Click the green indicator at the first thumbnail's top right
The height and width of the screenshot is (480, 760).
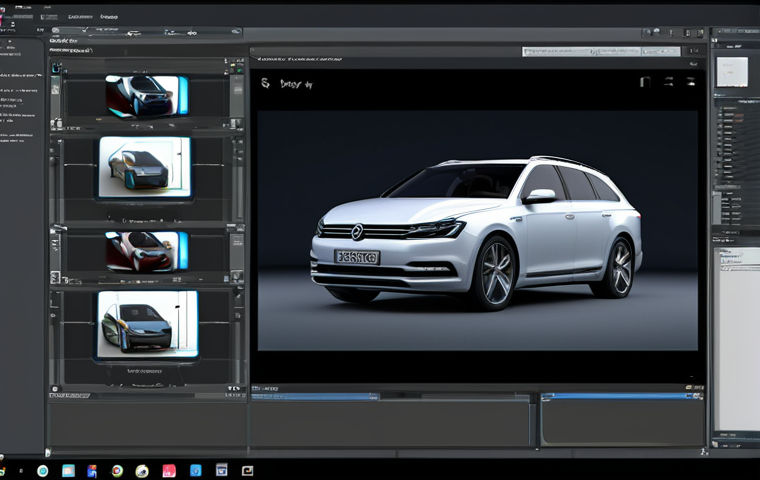tap(240, 70)
